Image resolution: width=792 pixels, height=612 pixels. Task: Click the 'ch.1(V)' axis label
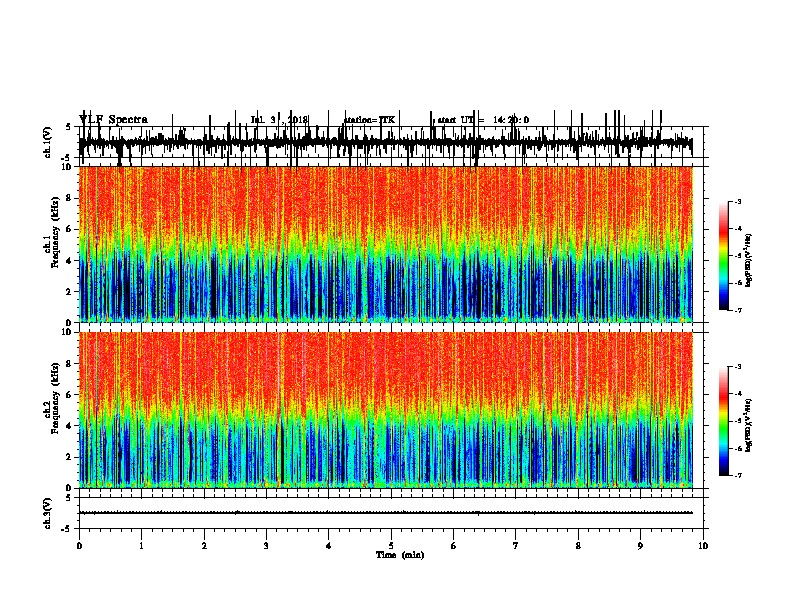[x=47, y=142]
